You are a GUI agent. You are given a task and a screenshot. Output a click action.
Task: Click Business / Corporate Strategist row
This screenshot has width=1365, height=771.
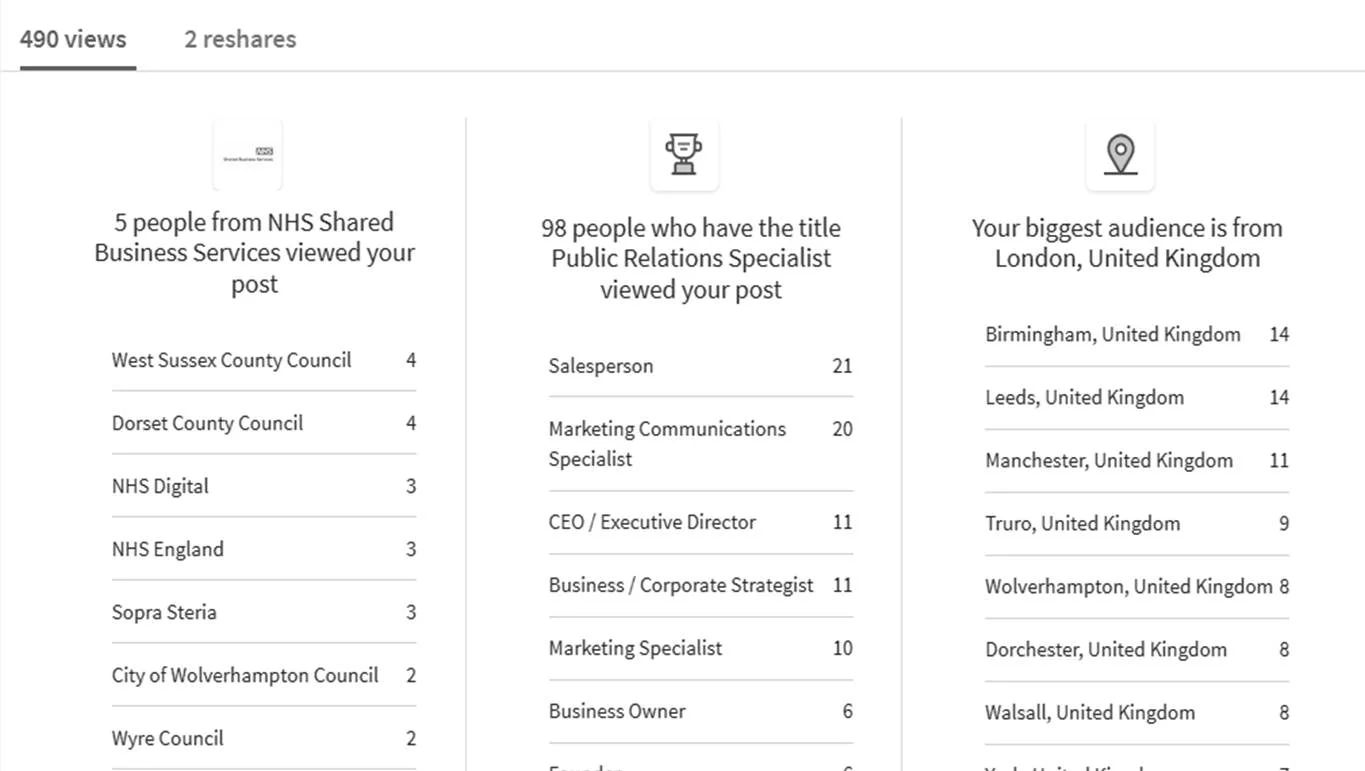click(700, 585)
